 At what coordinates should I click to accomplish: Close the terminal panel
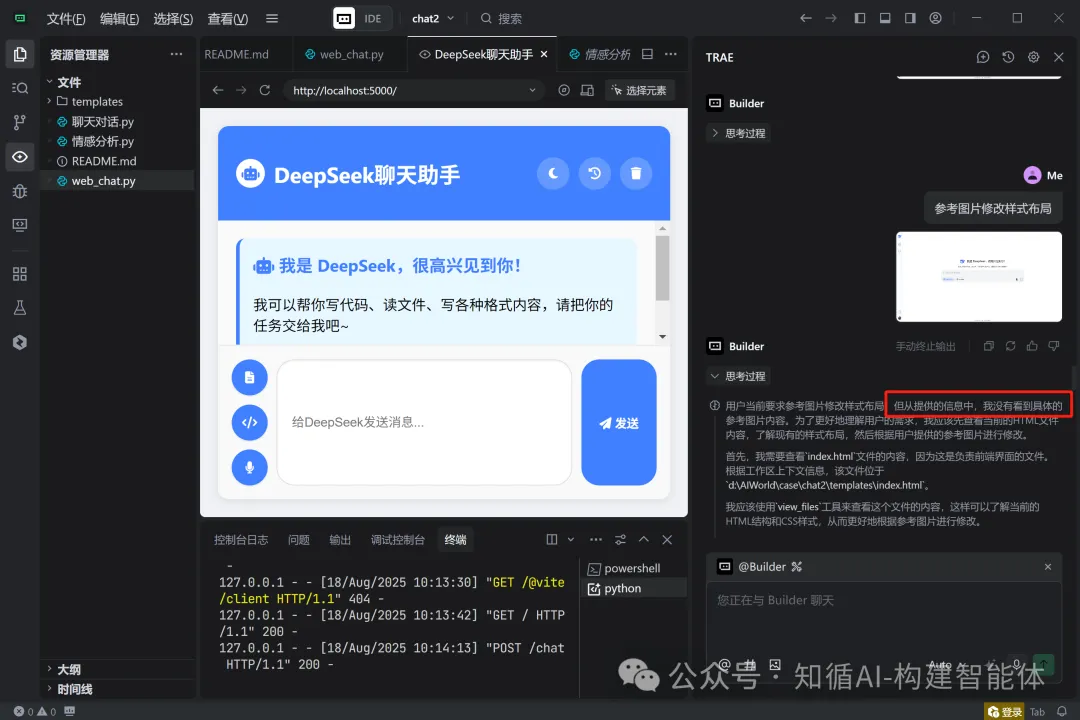click(667, 539)
